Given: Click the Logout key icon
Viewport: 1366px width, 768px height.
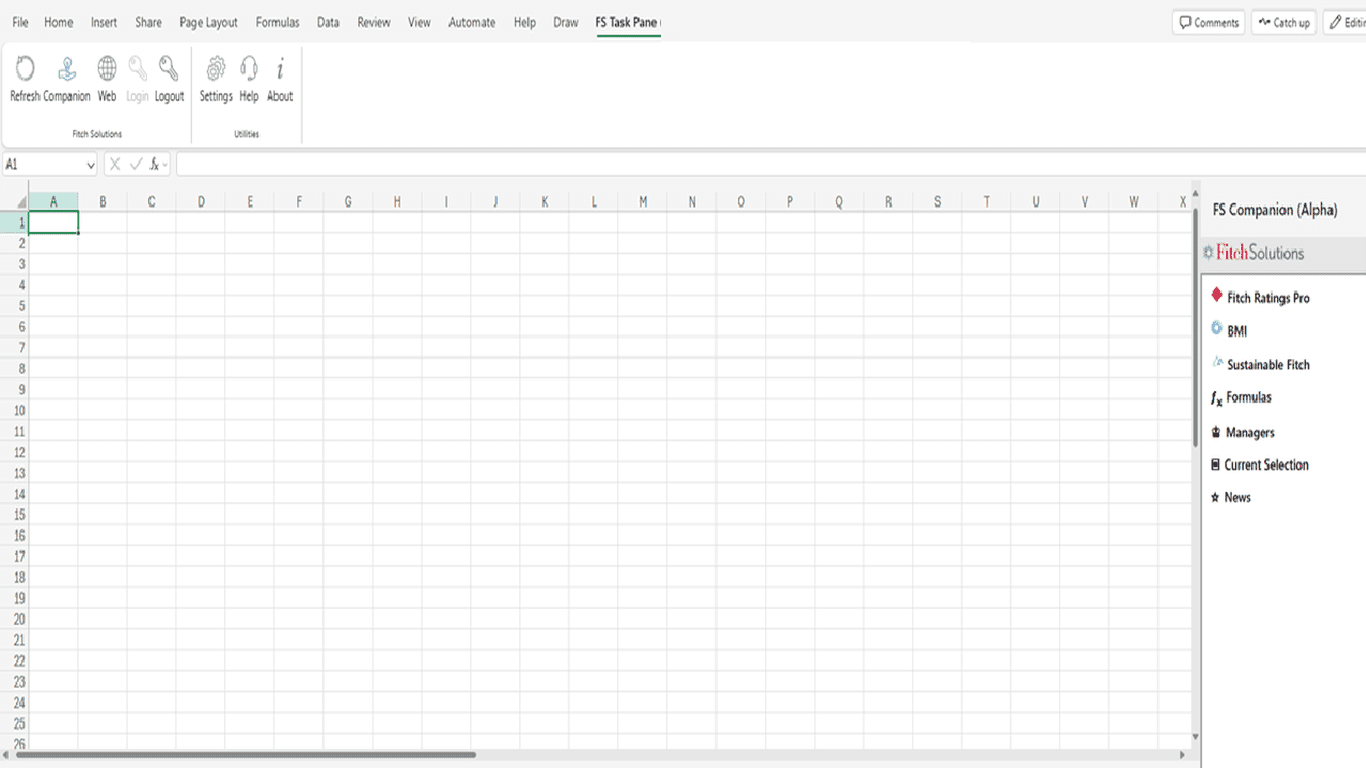Looking at the screenshot, I should pos(169,69).
